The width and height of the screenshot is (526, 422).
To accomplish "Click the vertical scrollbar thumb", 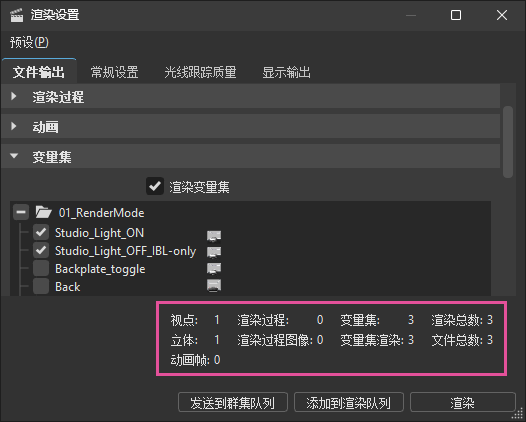I will click(508, 142).
